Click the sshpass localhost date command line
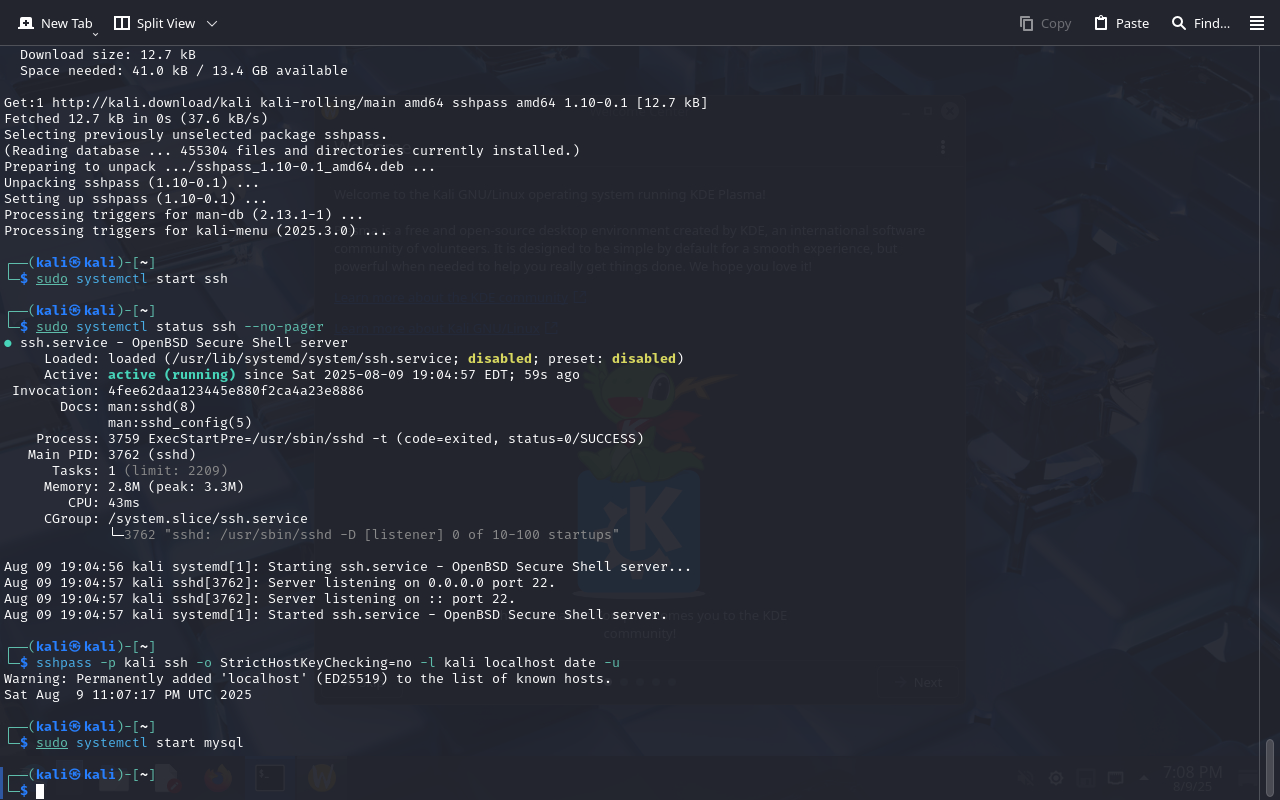This screenshot has height=800, width=1280. 328,663
